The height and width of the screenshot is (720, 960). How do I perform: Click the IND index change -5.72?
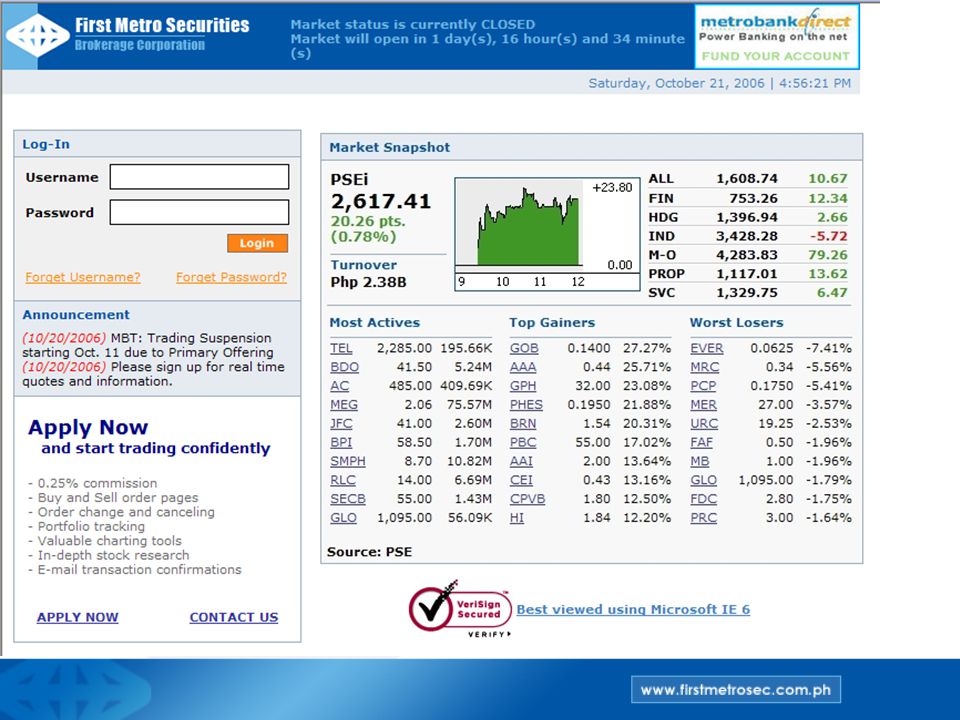pyautogui.click(x=828, y=236)
